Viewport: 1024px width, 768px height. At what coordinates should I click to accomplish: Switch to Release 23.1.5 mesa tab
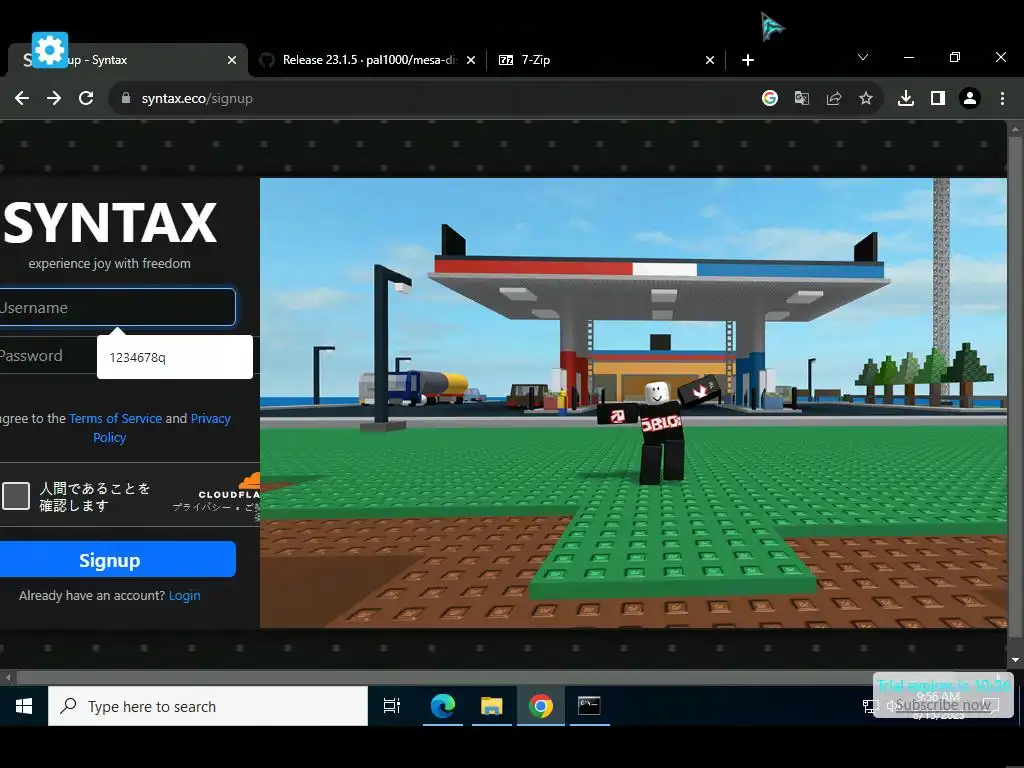[370, 60]
